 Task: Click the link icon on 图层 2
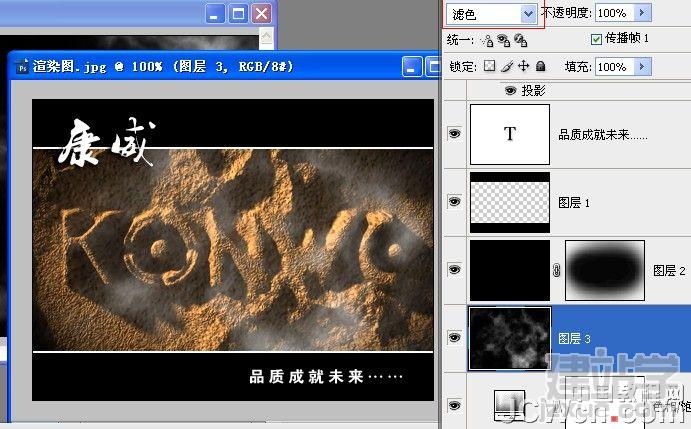point(557,270)
